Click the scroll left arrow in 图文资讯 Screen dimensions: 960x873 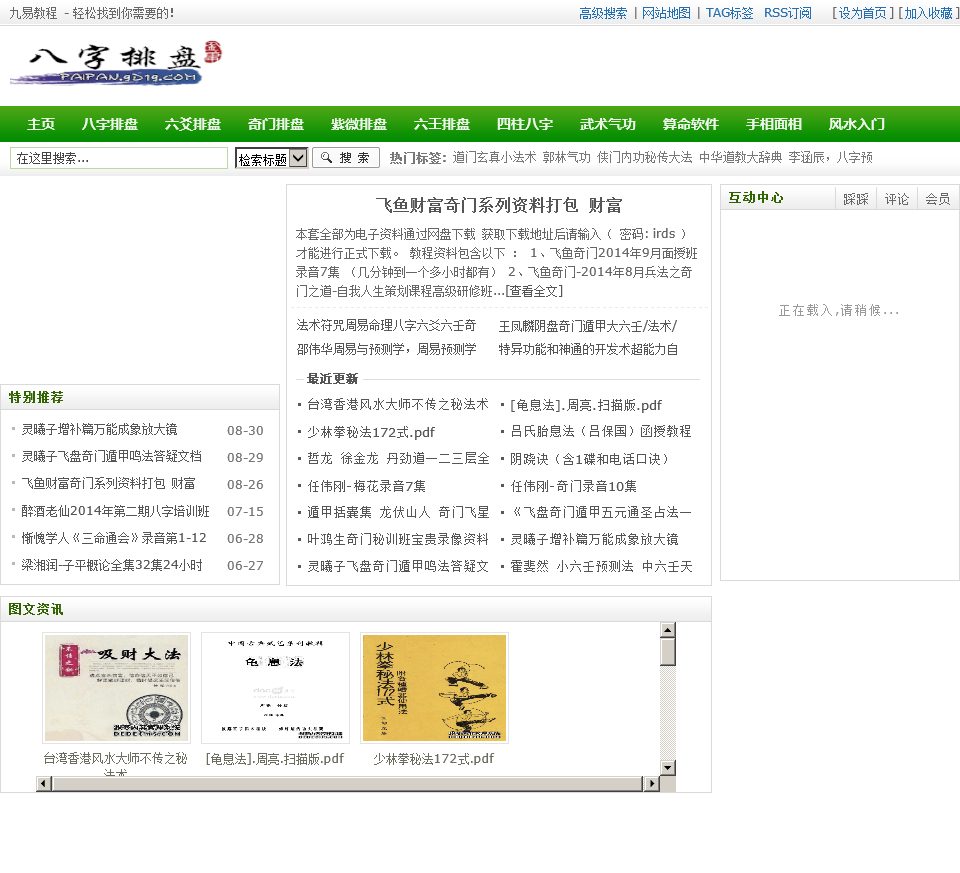pyautogui.click(x=43, y=784)
